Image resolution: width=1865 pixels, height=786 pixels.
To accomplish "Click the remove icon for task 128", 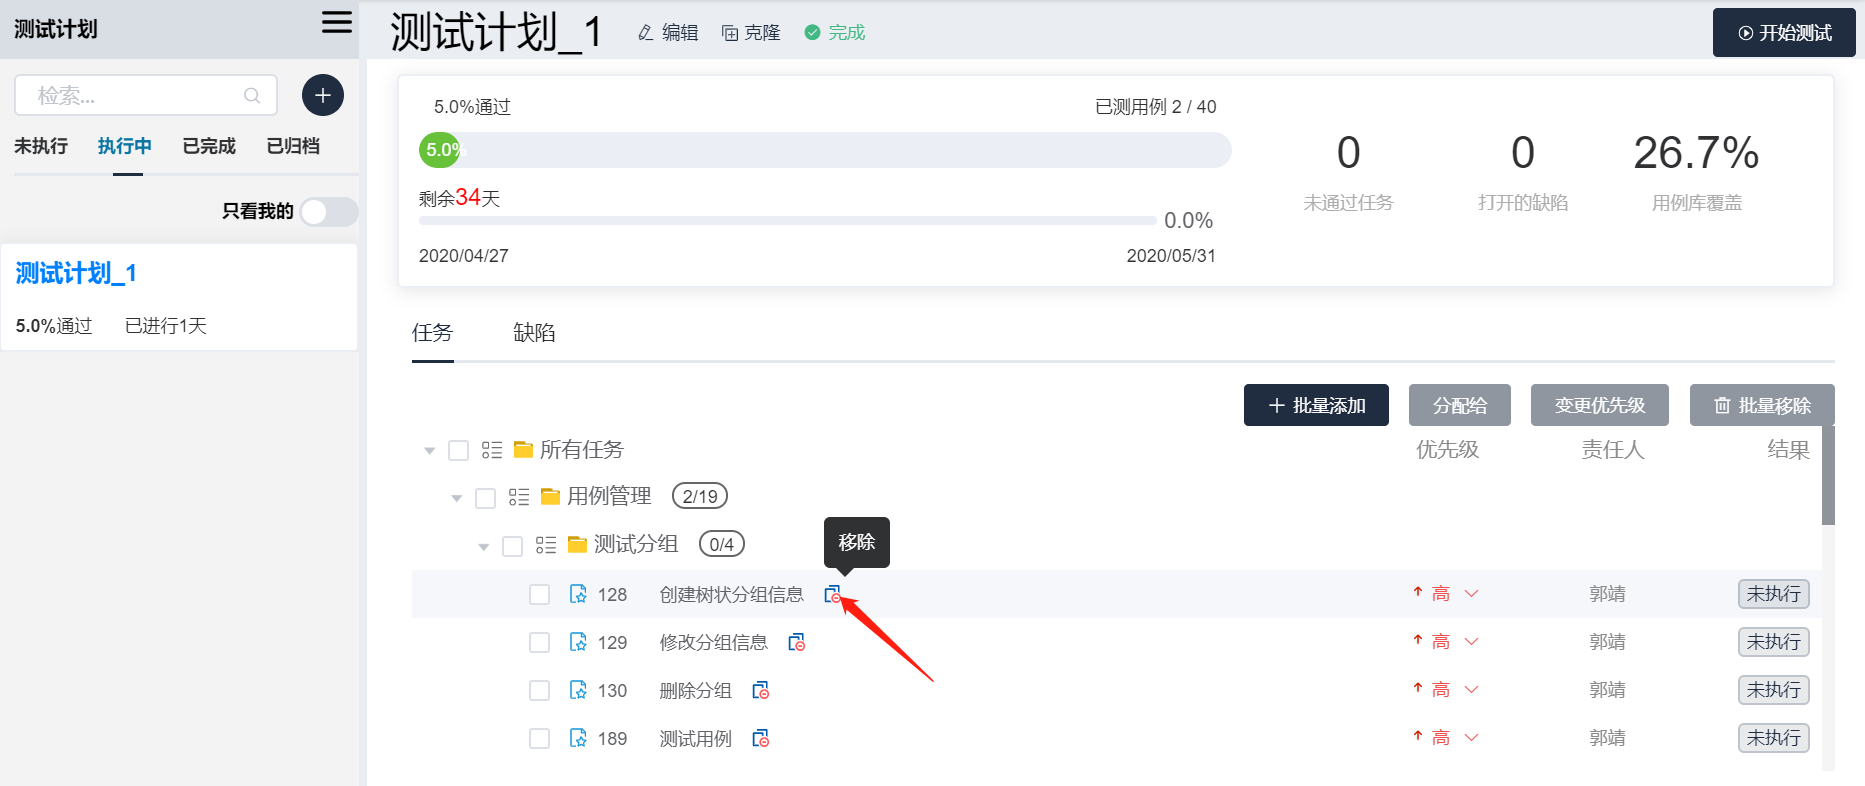I will point(832,594).
